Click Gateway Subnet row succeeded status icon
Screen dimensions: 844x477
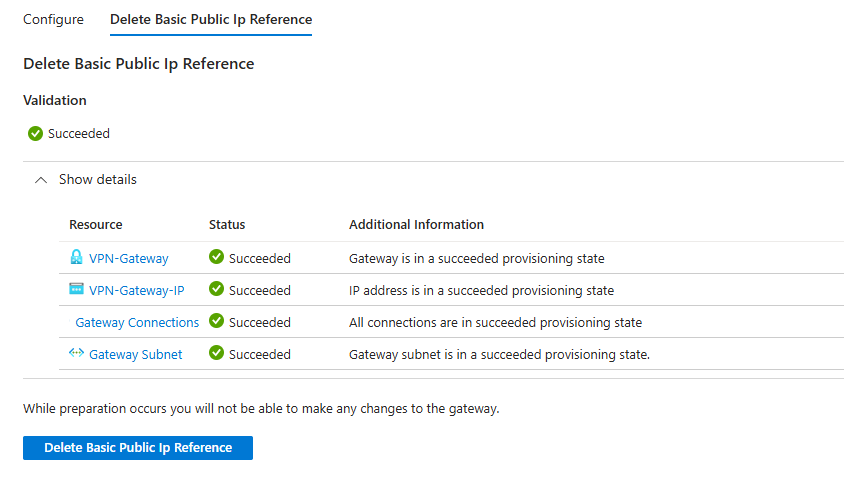pyautogui.click(x=216, y=353)
